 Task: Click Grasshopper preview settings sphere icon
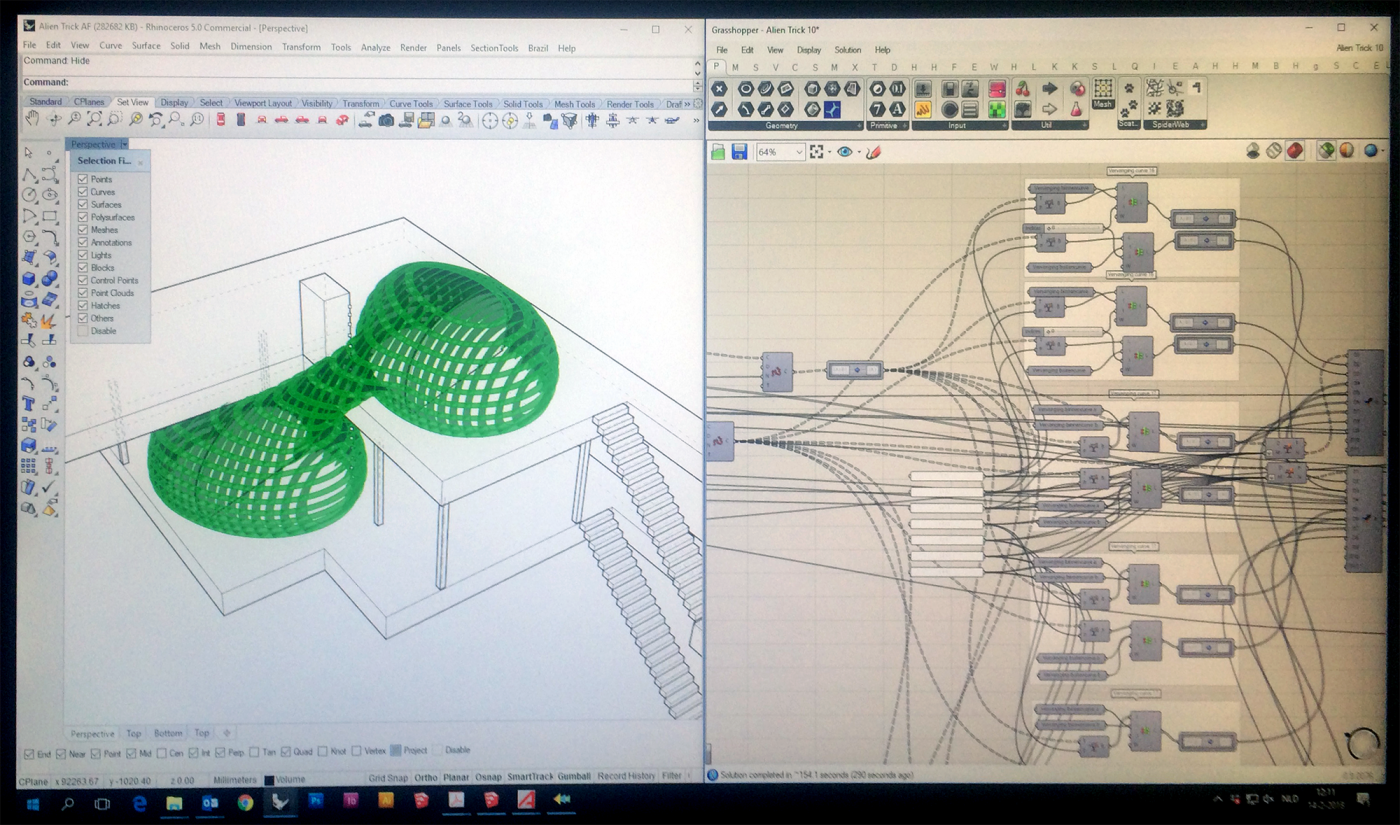pos(1370,151)
